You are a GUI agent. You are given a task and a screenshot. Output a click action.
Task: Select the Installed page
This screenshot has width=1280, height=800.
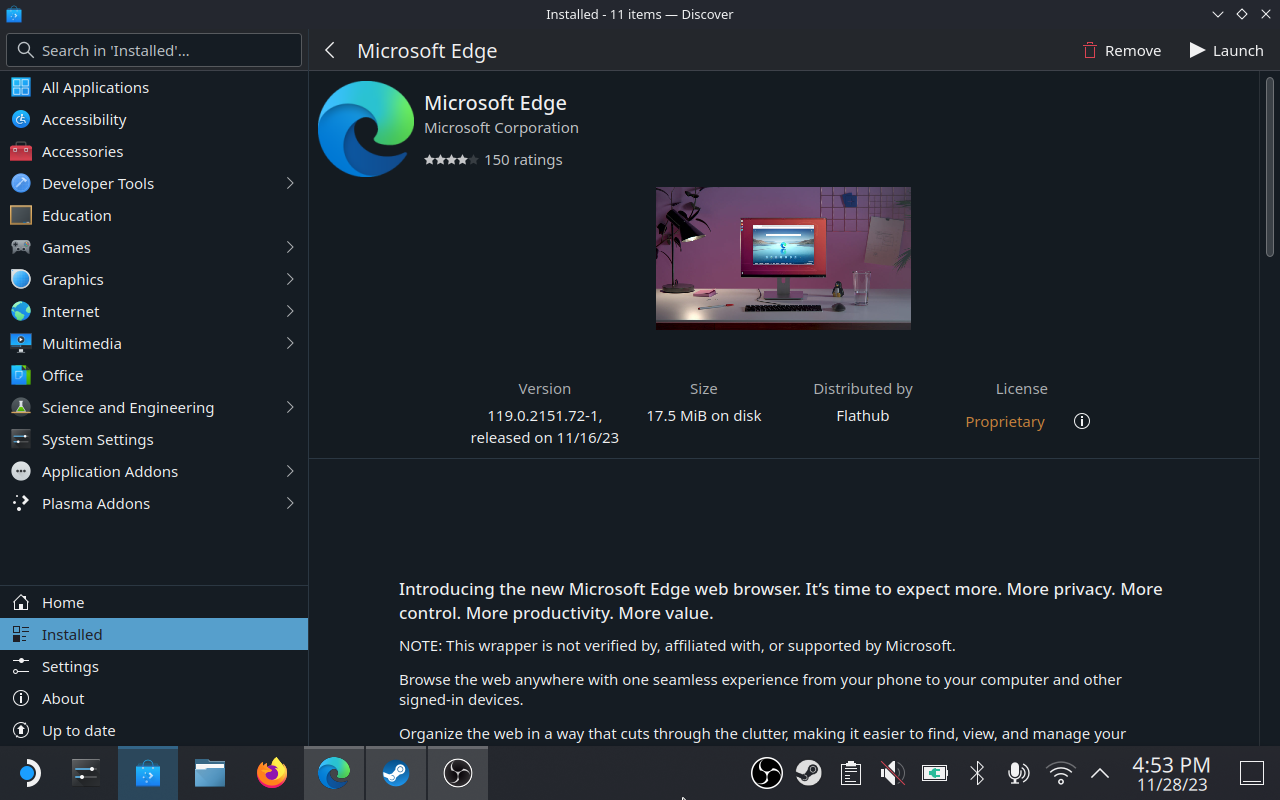pos(154,634)
